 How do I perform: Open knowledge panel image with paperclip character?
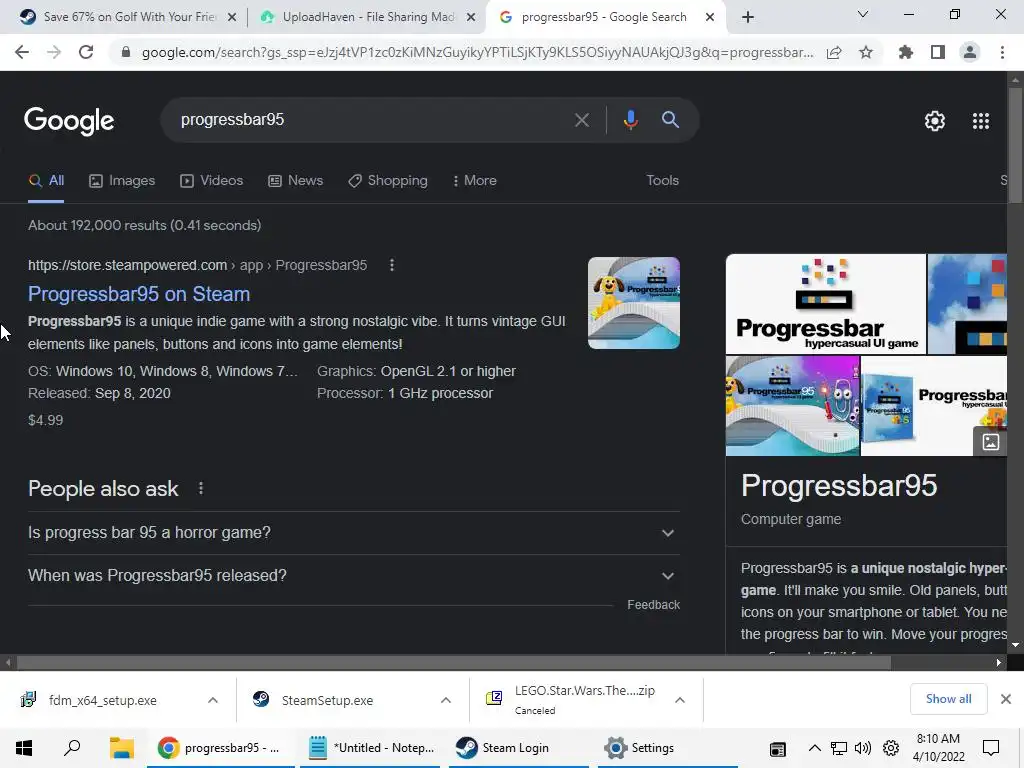pos(792,406)
